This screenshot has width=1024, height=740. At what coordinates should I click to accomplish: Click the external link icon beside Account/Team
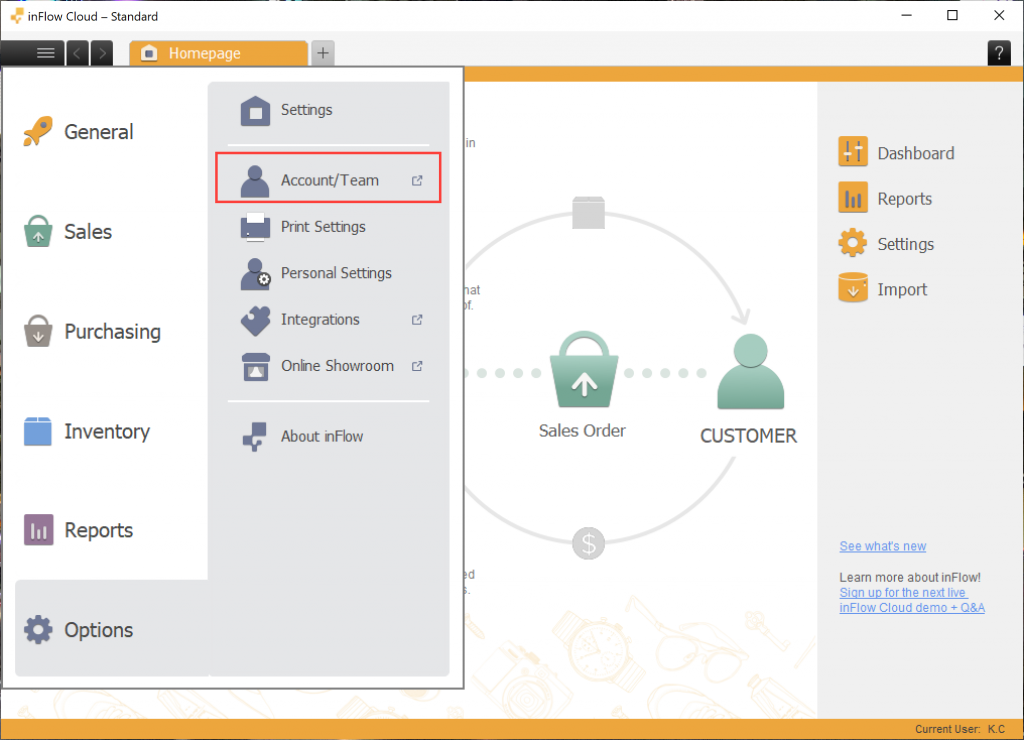coord(417,180)
